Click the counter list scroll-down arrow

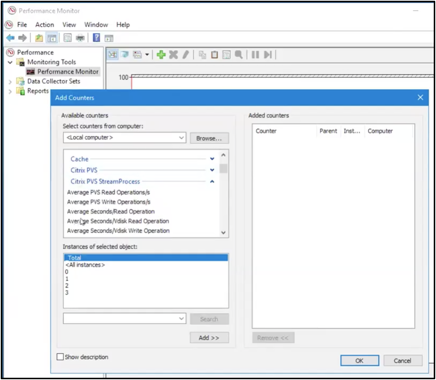pyautogui.click(x=223, y=233)
